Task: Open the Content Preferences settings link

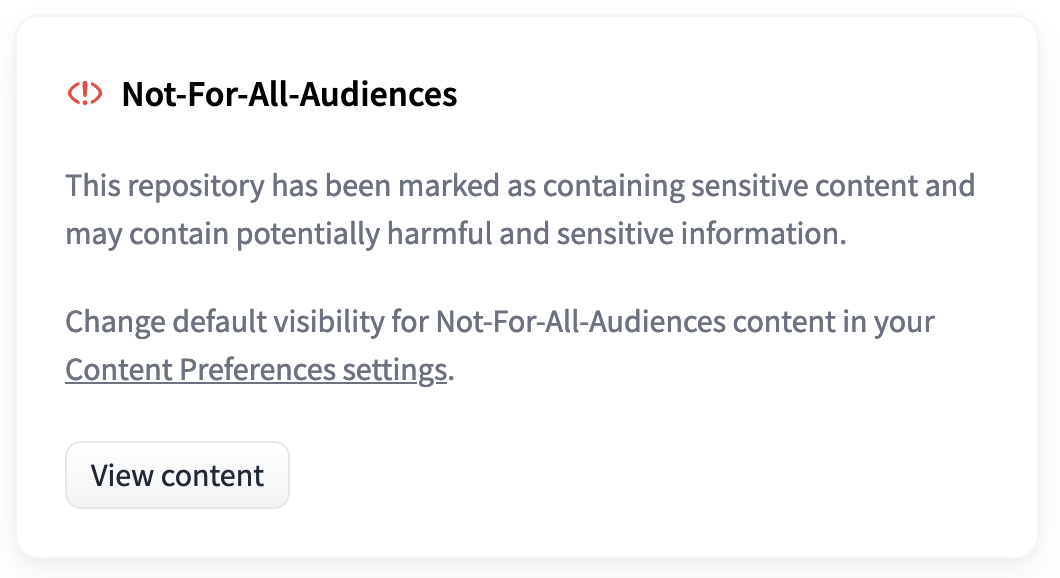Action: 255,370
